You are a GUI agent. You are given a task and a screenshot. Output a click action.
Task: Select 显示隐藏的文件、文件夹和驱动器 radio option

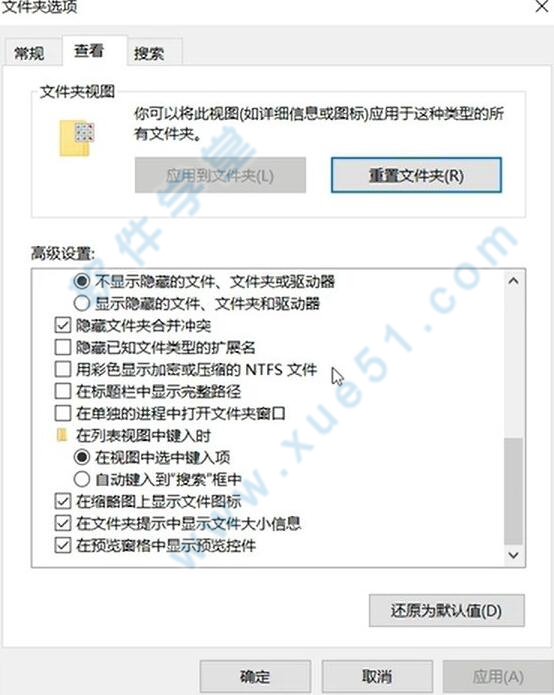(82, 304)
